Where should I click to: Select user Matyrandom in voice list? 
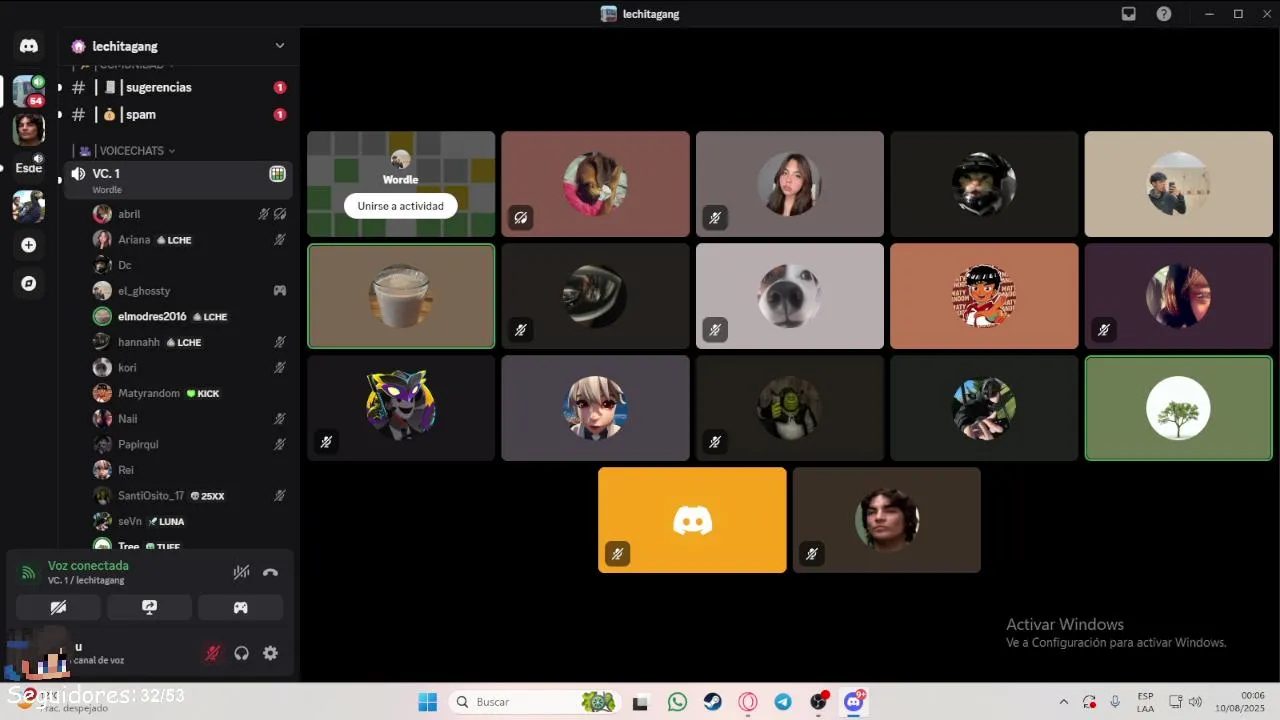190,394
